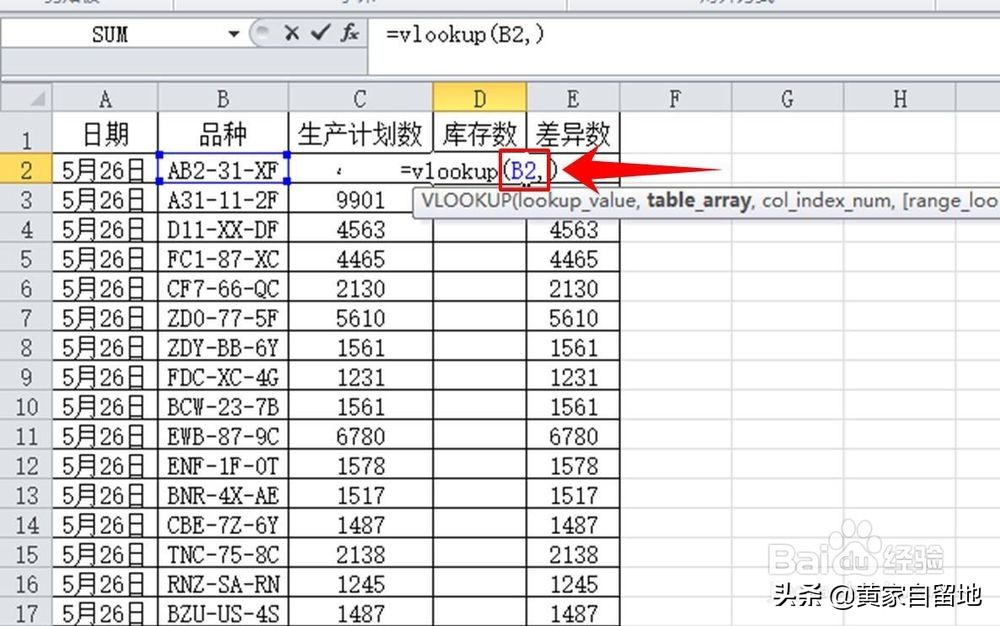Select cell CBE-7Z-6Y

coord(223,525)
